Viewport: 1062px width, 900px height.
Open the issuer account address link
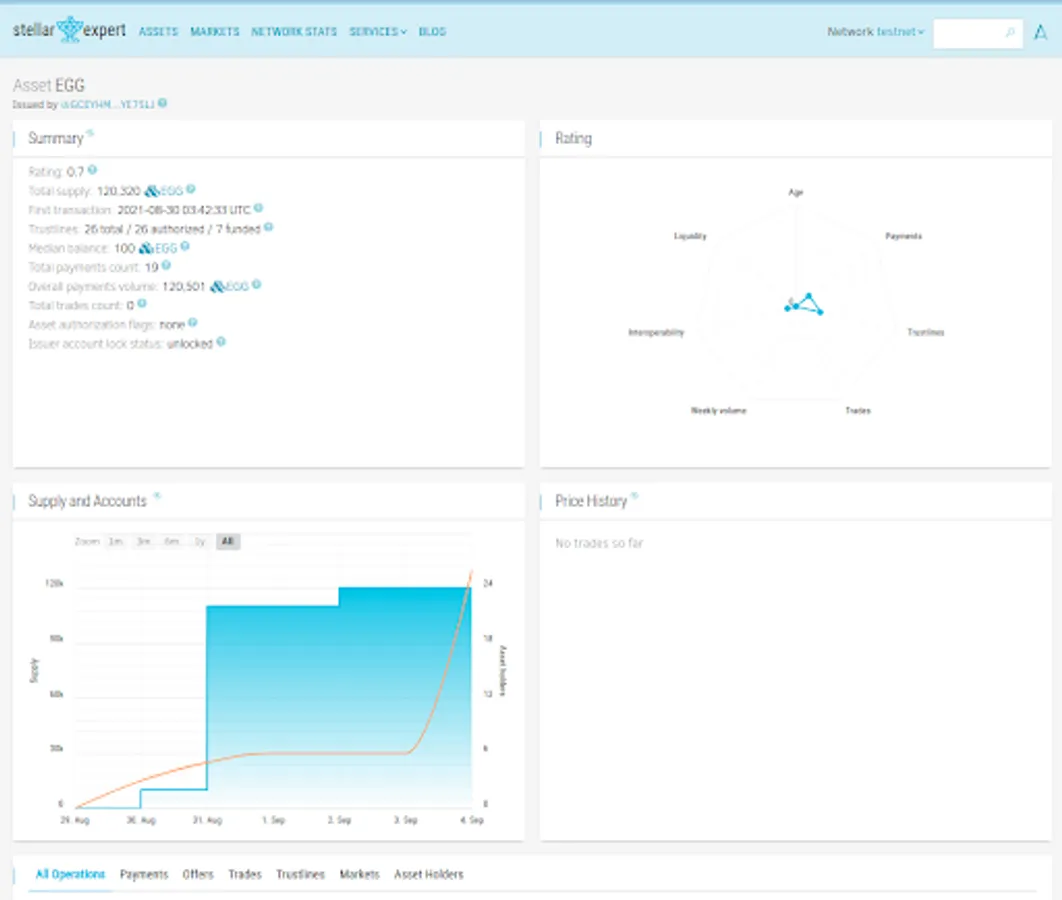coord(108,104)
